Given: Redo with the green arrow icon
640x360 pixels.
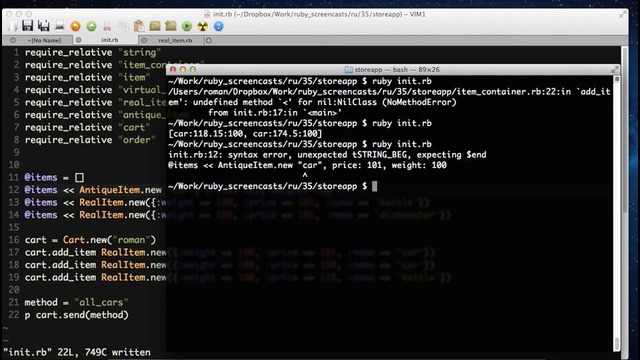Looking at the screenshot, I should point(91,27).
